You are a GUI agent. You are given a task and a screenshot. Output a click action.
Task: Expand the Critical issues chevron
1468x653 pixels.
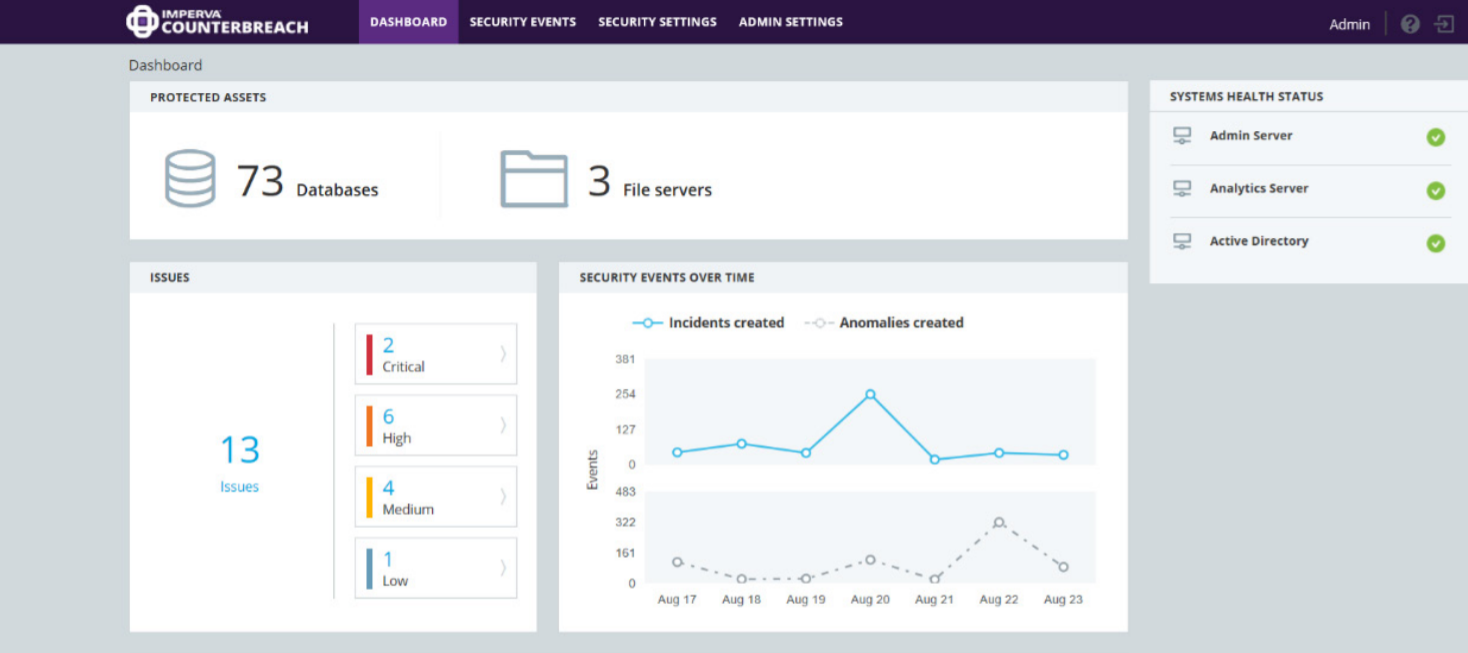(503, 354)
